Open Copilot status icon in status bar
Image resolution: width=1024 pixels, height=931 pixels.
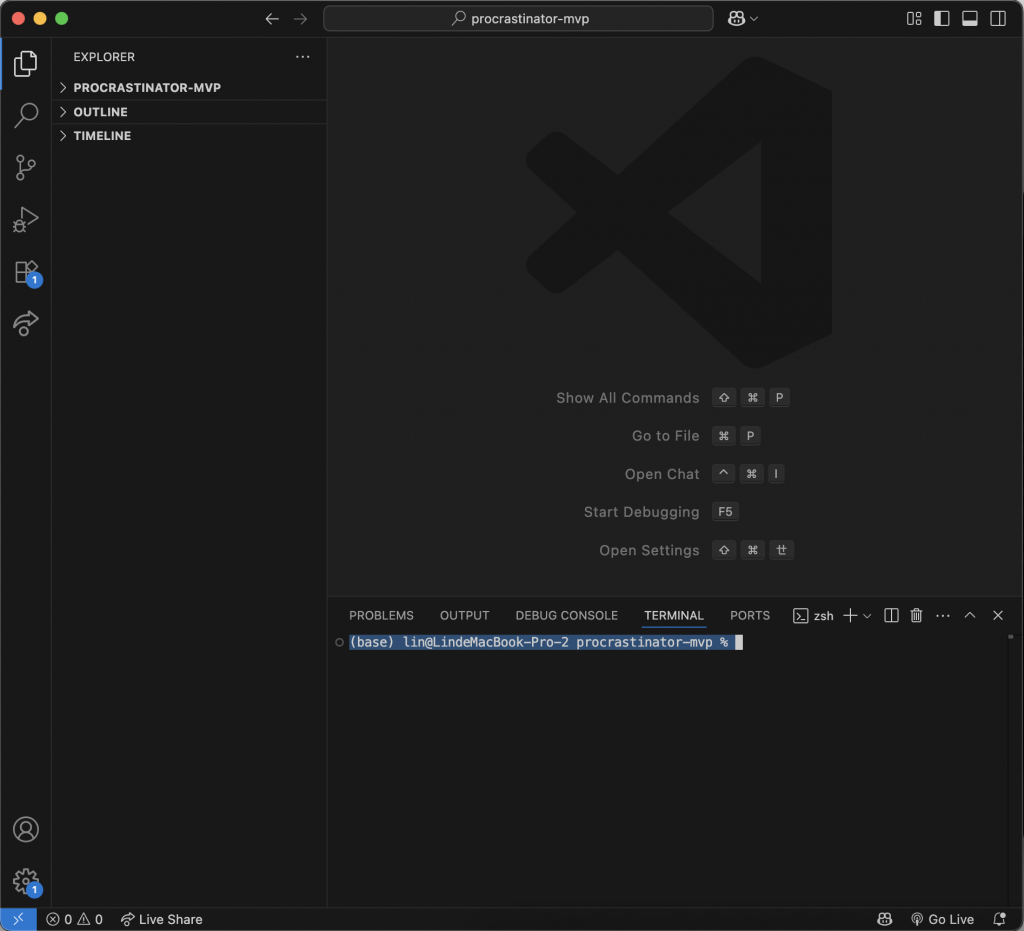(885, 919)
